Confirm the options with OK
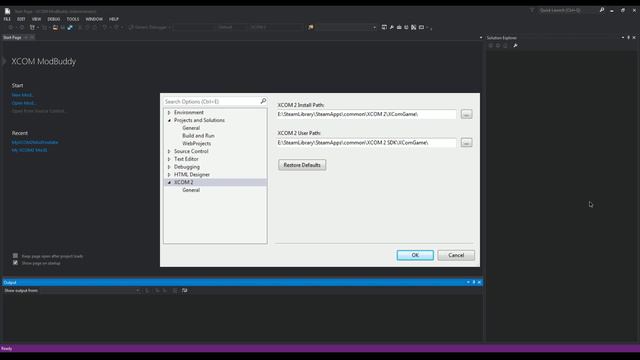 coord(415,255)
